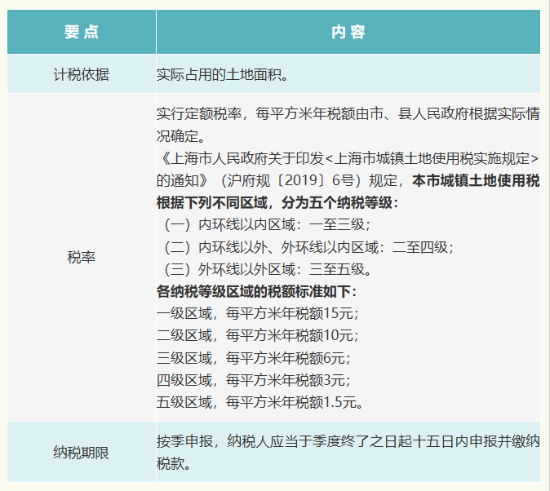Click the line （二）内环线以外、外环线以内区域
The height and width of the screenshot is (491, 550).
pos(308,247)
